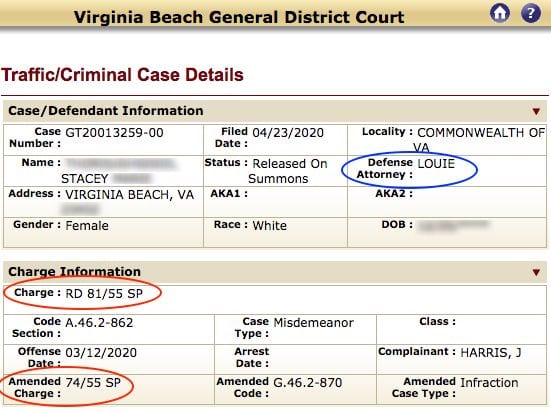
Task: Collapse the Charge Information section arrow
Action: click(x=536, y=272)
